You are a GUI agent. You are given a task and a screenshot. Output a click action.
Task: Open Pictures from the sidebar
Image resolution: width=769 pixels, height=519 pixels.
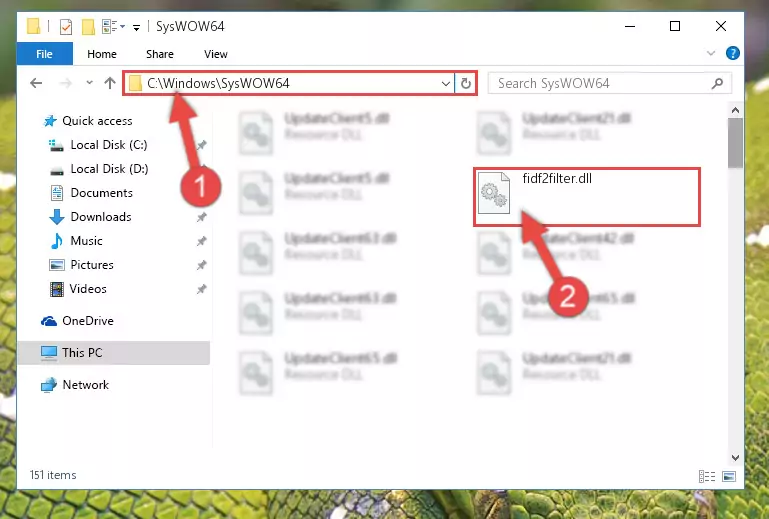click(x=92, y=265)
